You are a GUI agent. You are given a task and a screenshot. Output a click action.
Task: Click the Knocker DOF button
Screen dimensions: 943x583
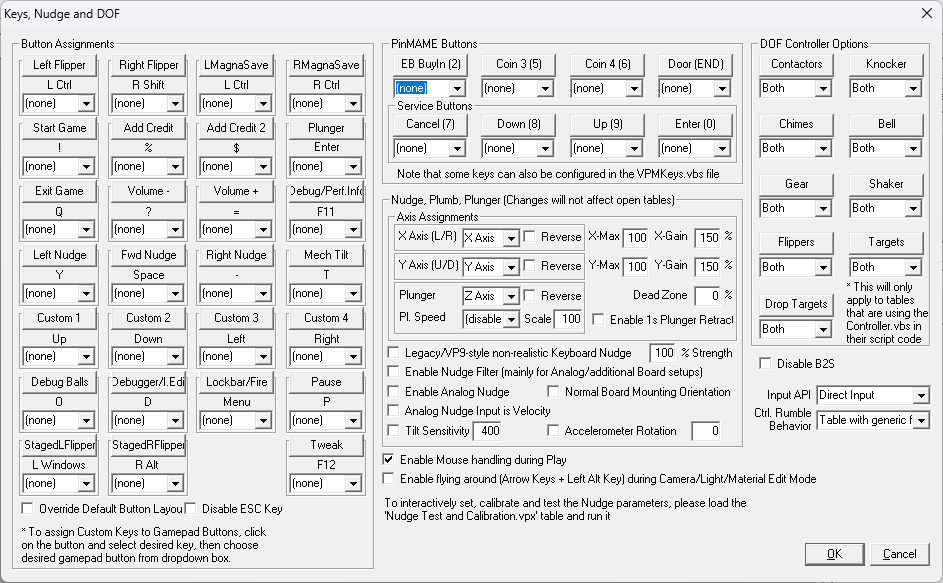pyautogui.click(x=886, y=64)
